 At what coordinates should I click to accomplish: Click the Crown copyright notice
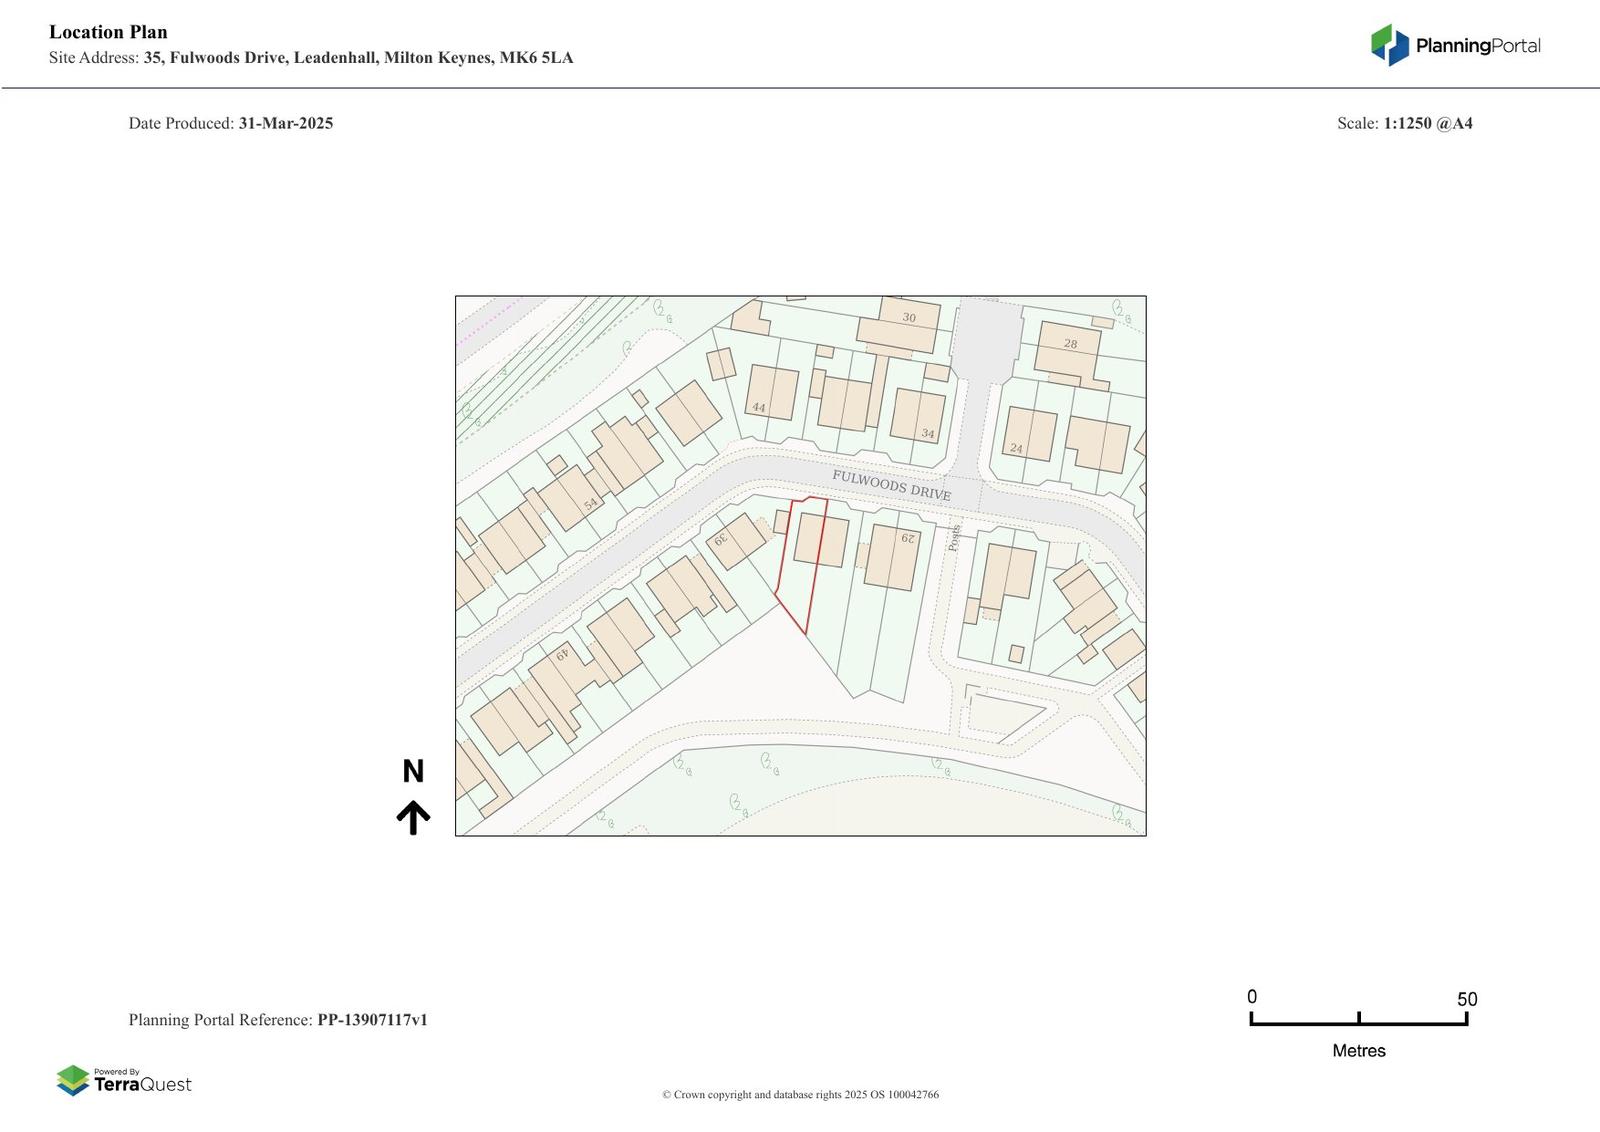(800, 1094)
